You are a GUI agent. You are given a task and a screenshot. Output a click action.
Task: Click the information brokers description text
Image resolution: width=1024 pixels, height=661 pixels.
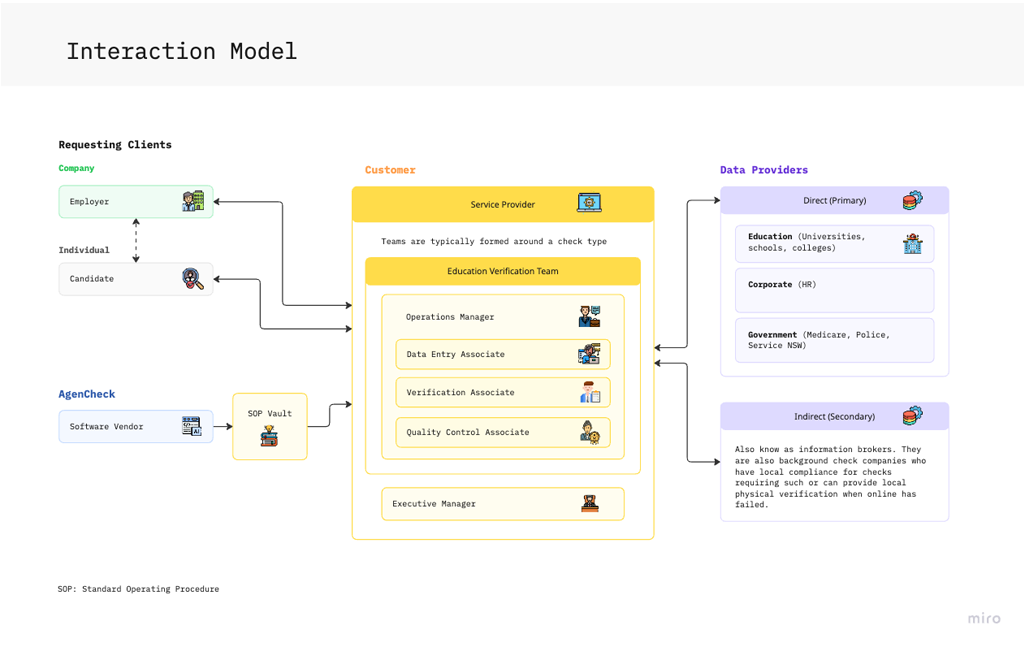point(830,477)
